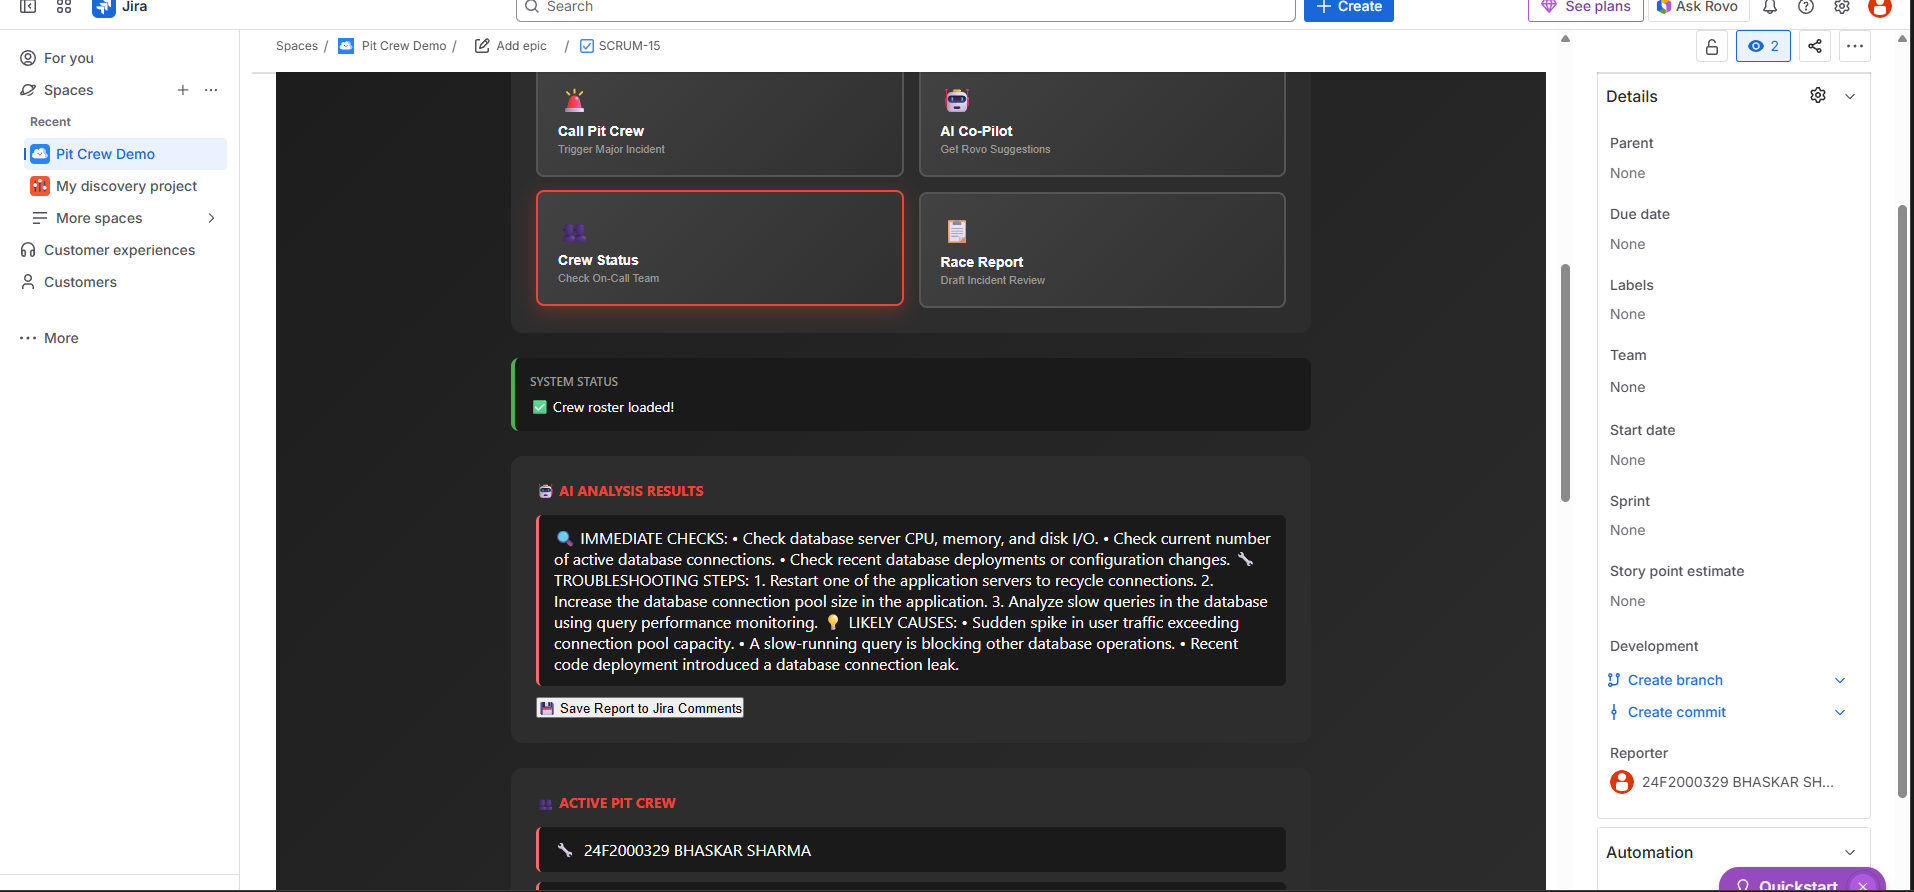This screenshot has width=1914, height=892.
Task: Click the share icon
Action: click(x=1815, y=46)
